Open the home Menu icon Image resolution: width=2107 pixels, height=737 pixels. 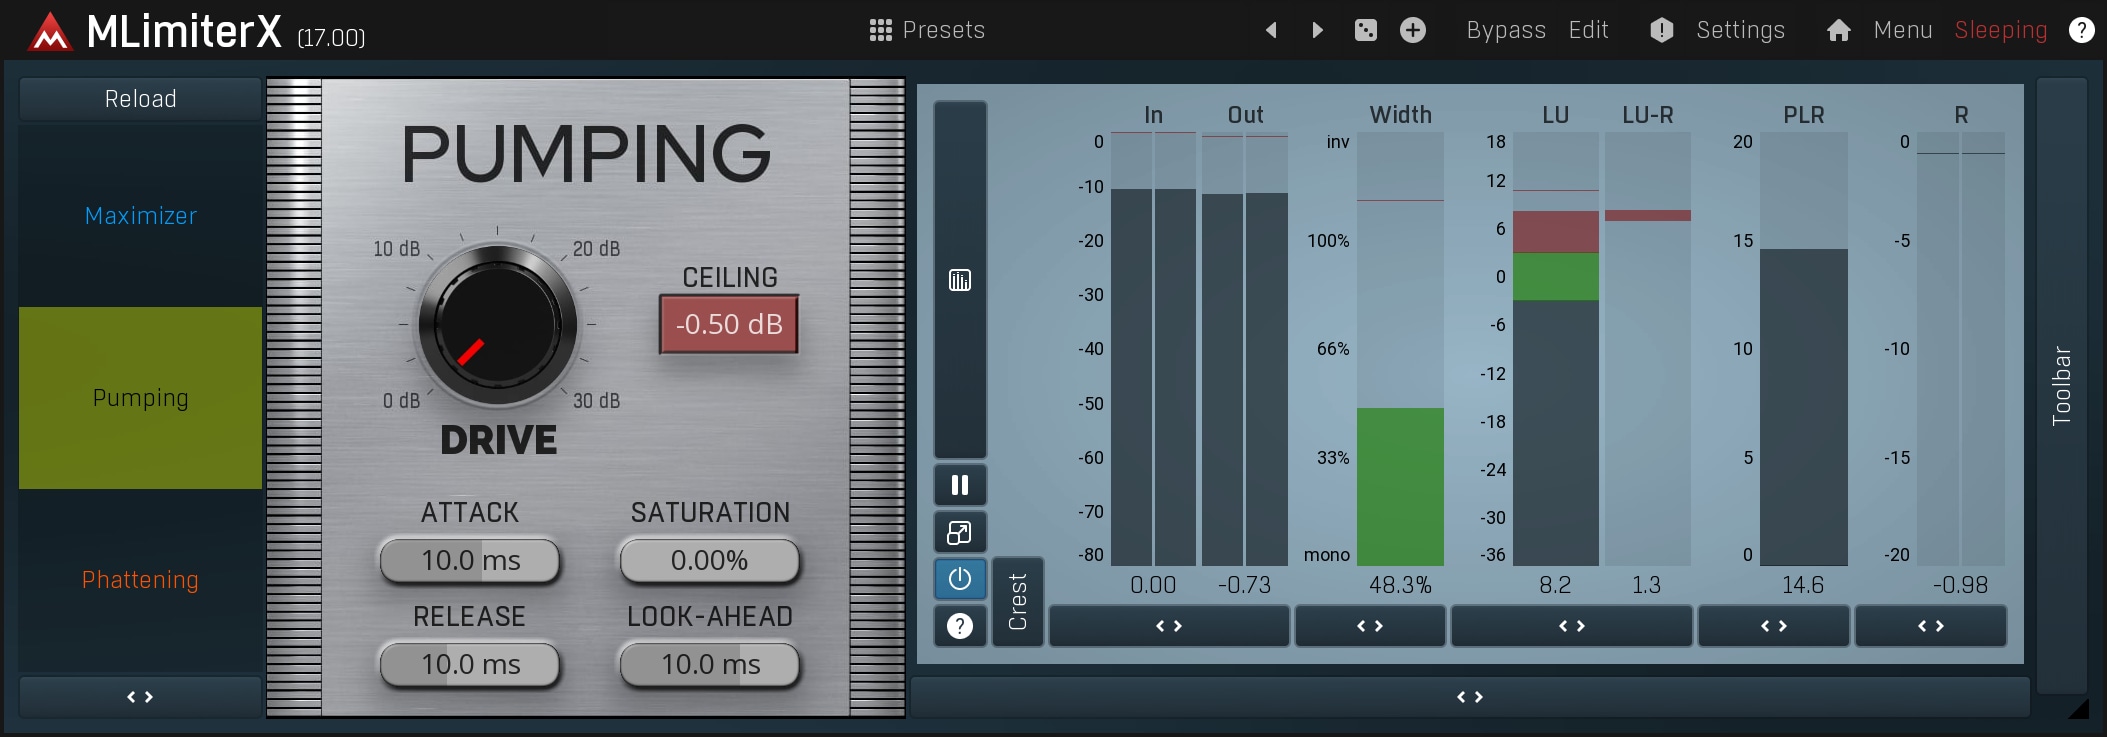point(1838,30)
